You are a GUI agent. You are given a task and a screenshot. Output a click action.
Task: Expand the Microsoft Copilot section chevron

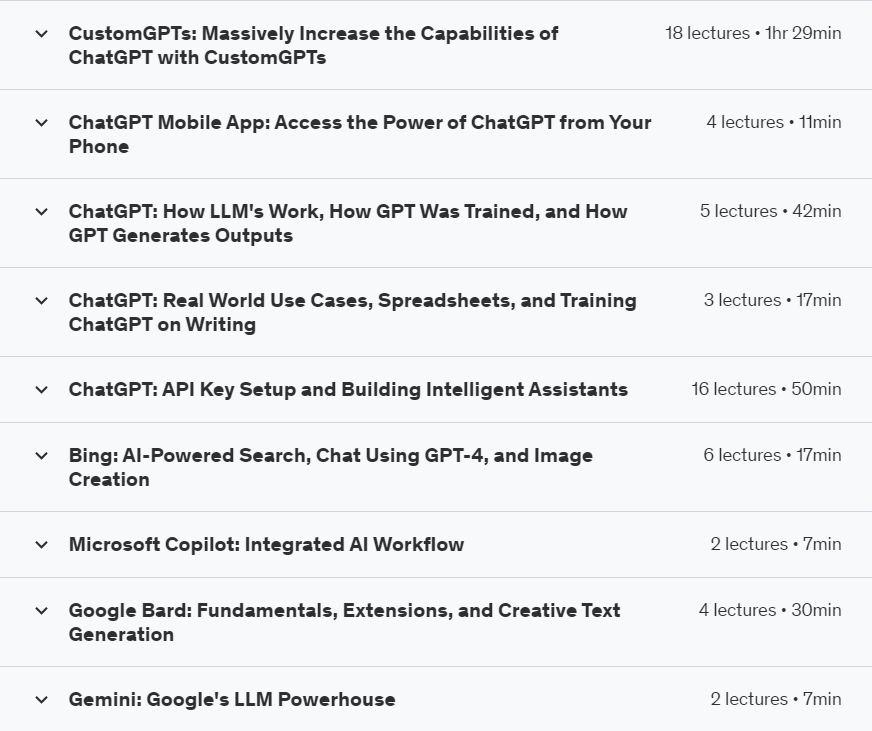42,545
